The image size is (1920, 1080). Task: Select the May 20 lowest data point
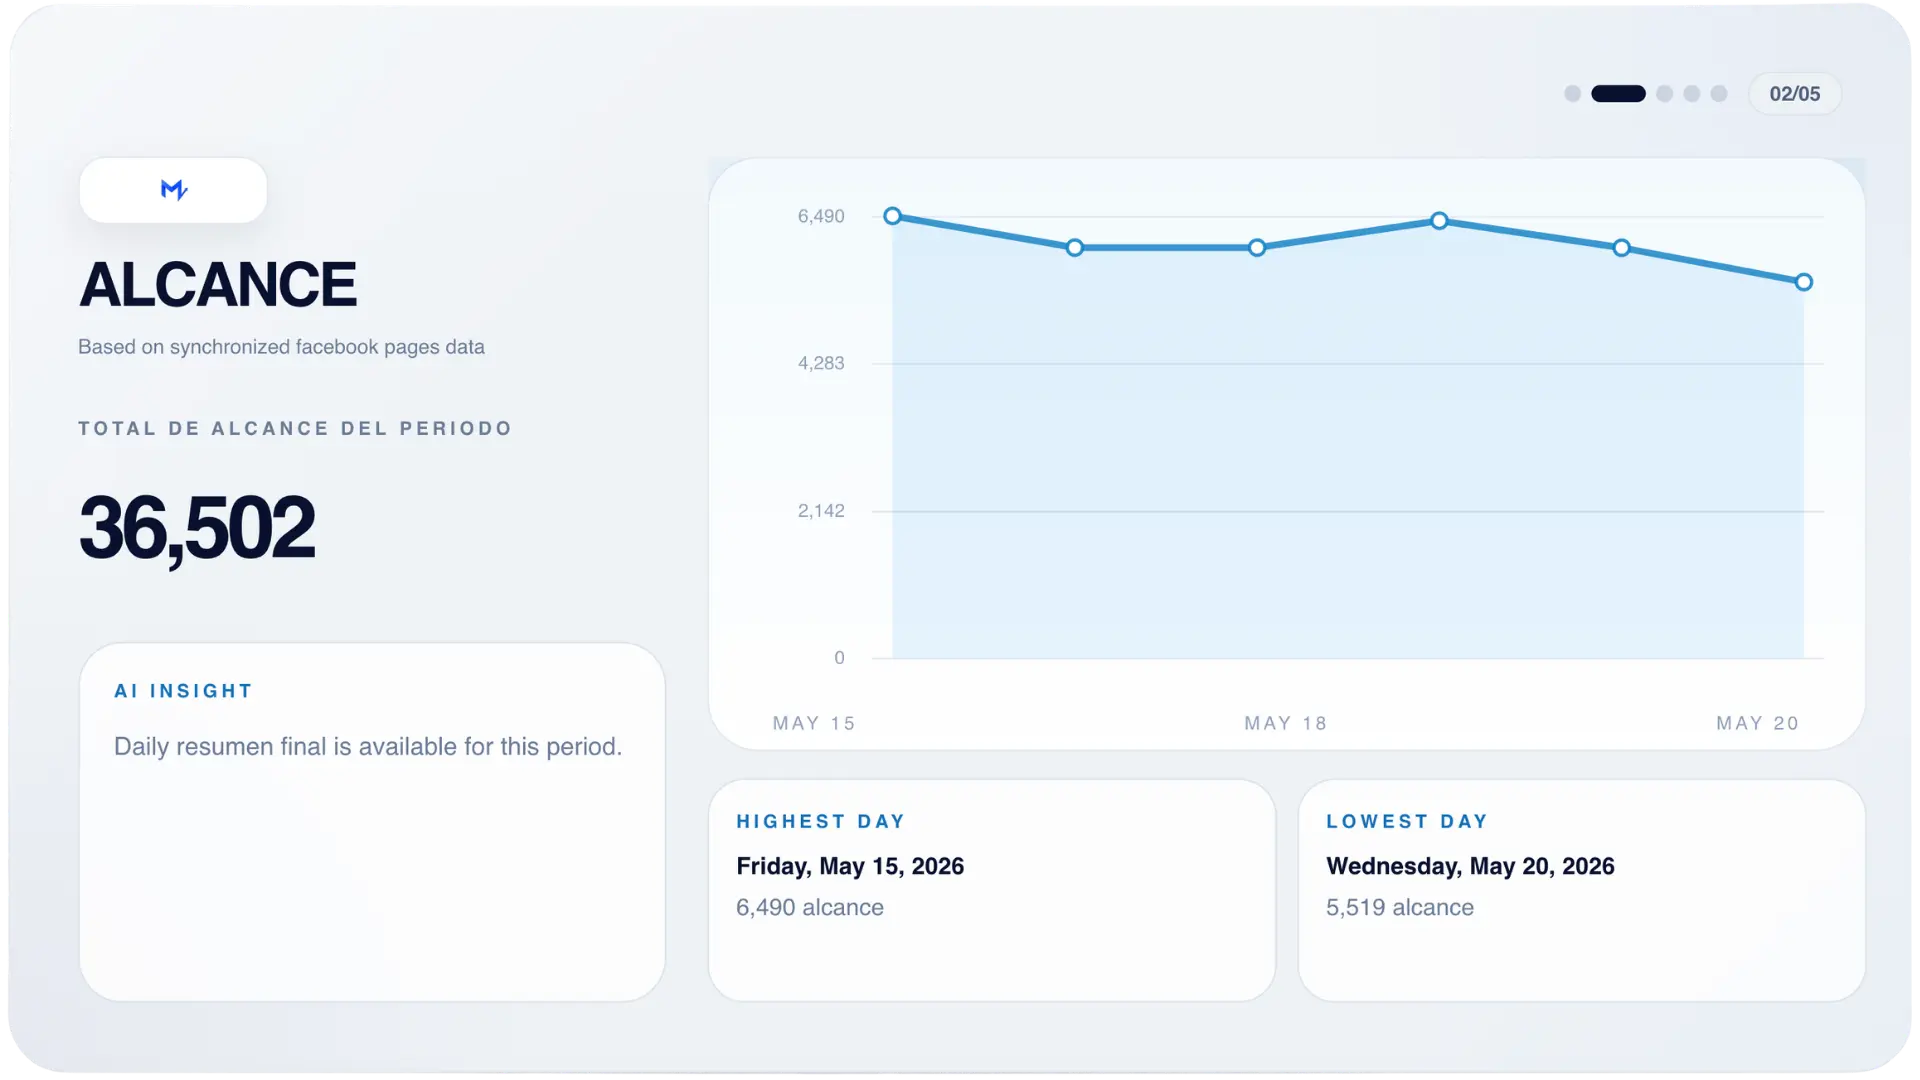tap(1804, 282)
